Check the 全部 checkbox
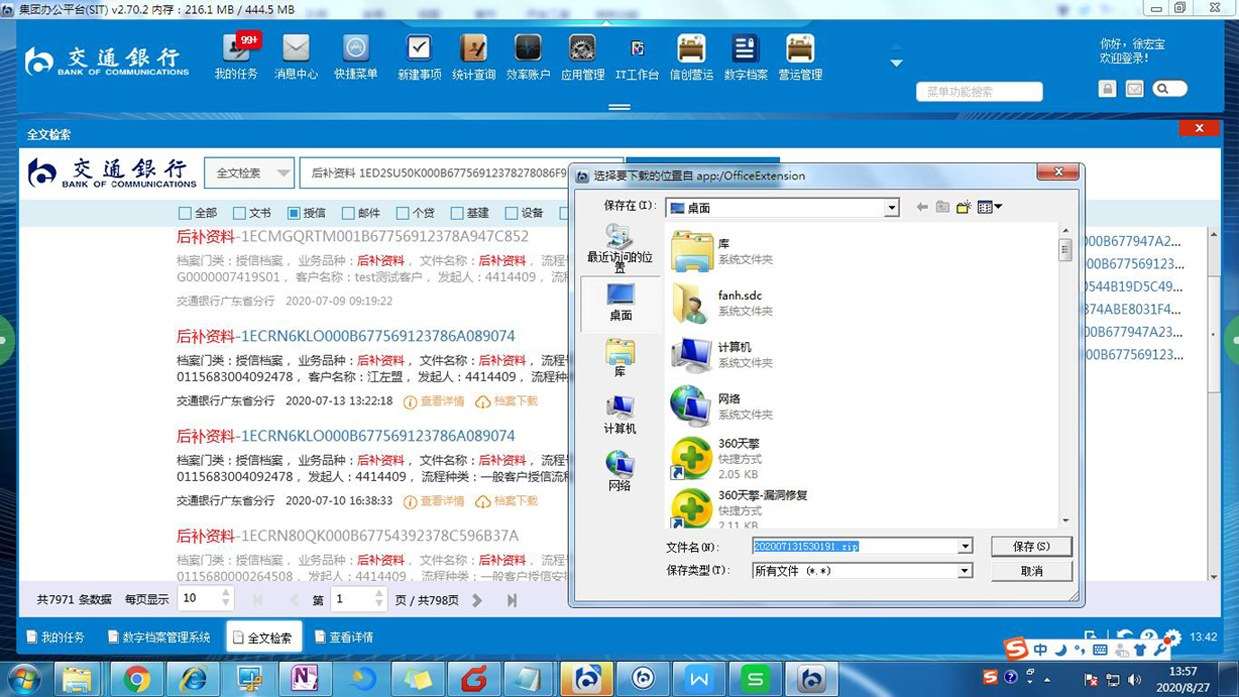Screen dimensions: 1239x697 point(185,213)
